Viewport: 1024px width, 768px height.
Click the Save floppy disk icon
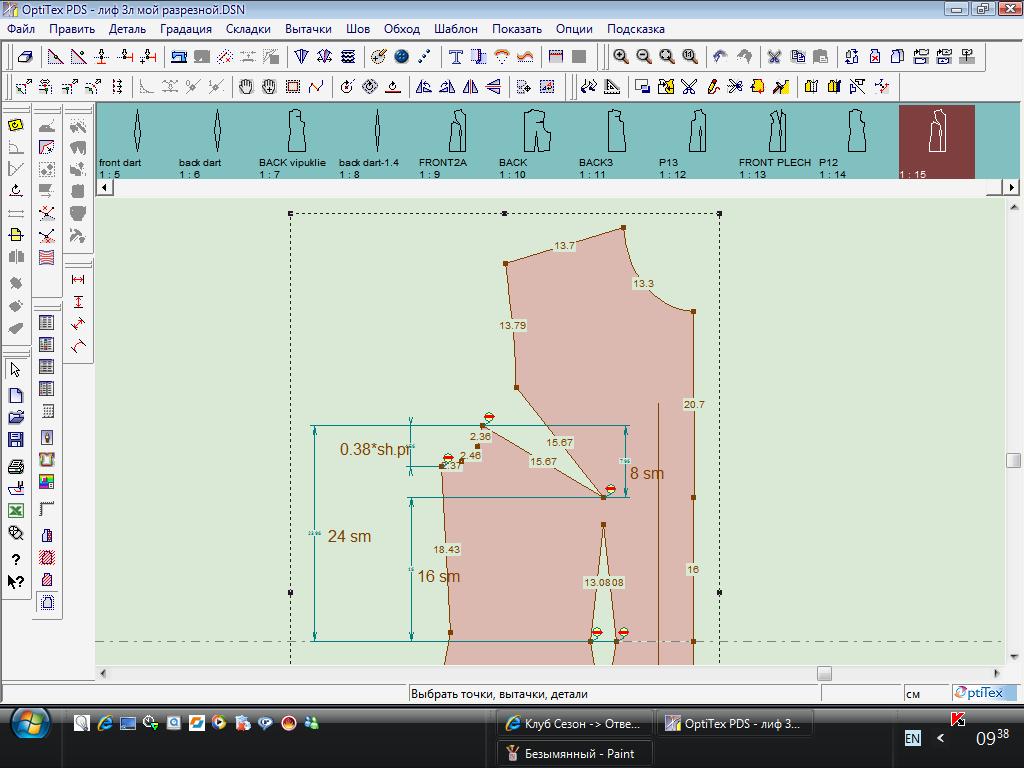click(16, 439)
